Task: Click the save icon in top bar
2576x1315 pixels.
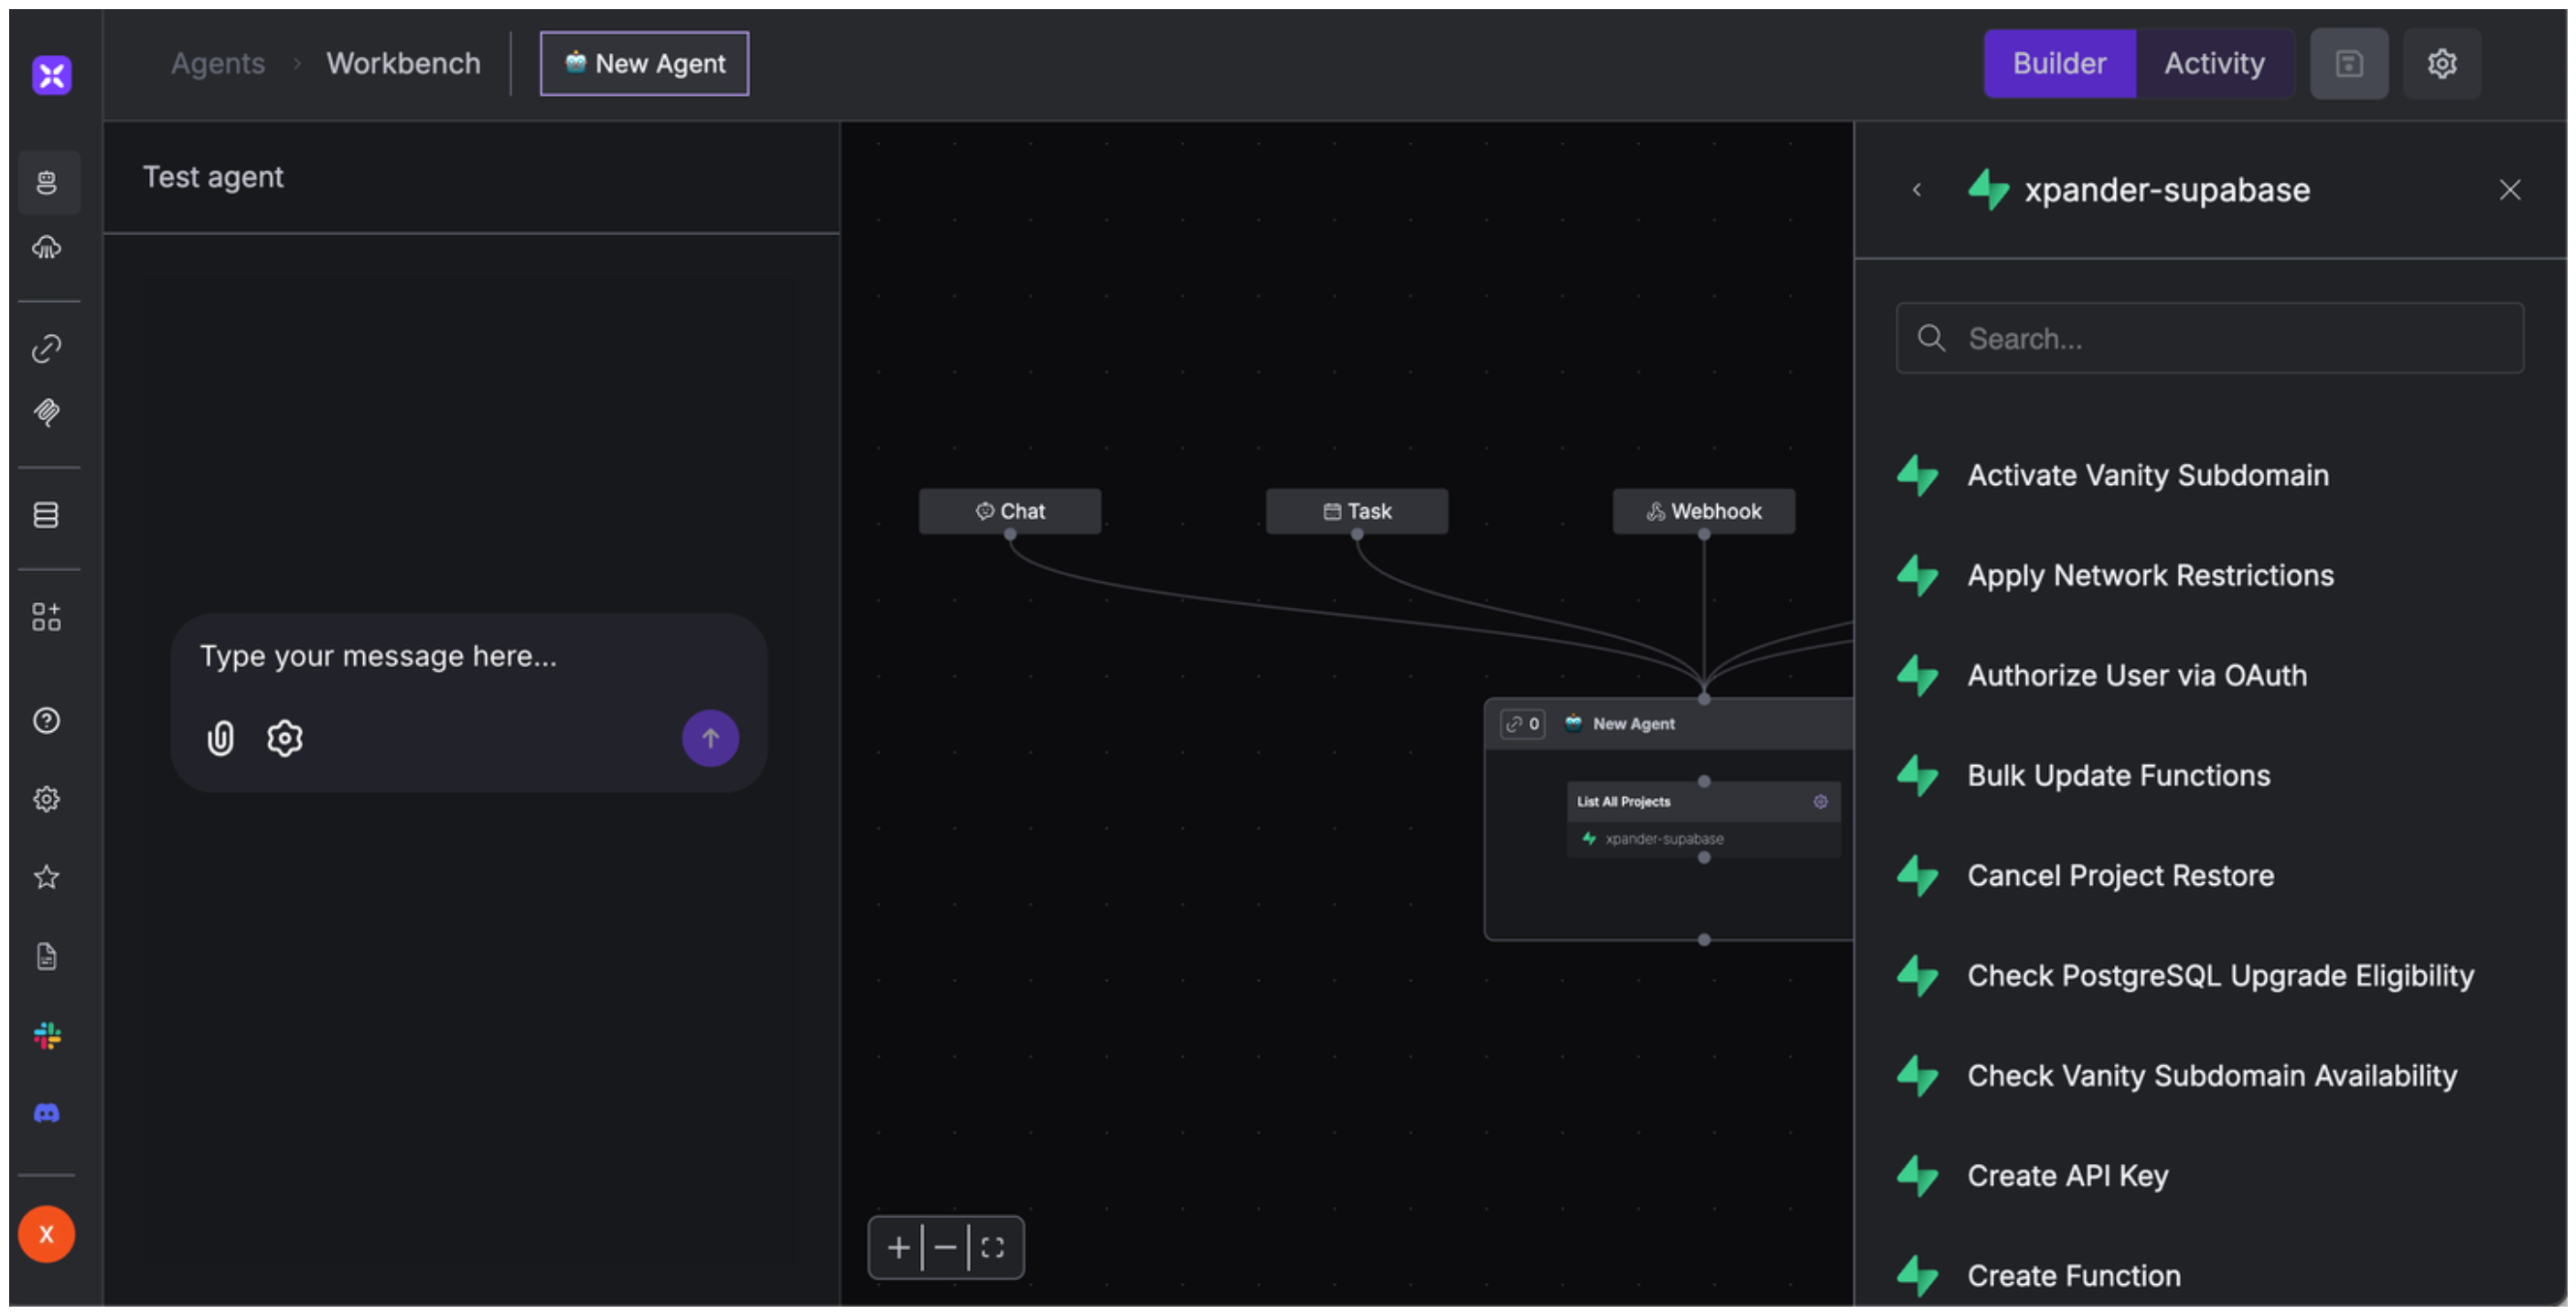Action: coord(2348,64)
